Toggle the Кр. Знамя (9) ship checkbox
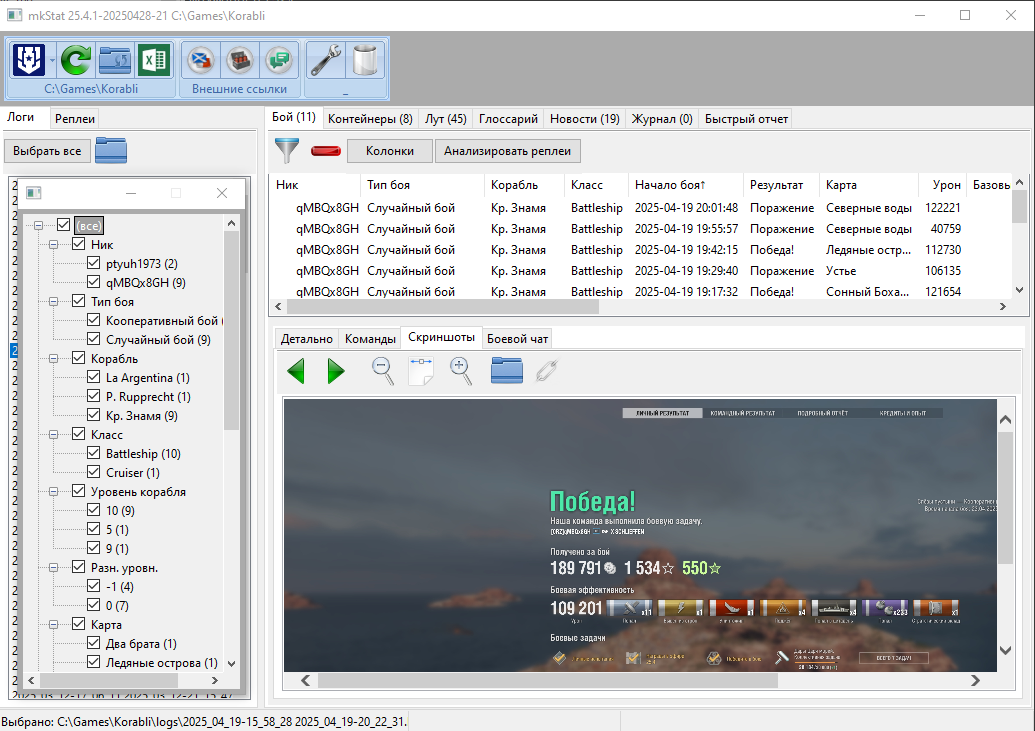1035x731 pixels. [94, 416]
